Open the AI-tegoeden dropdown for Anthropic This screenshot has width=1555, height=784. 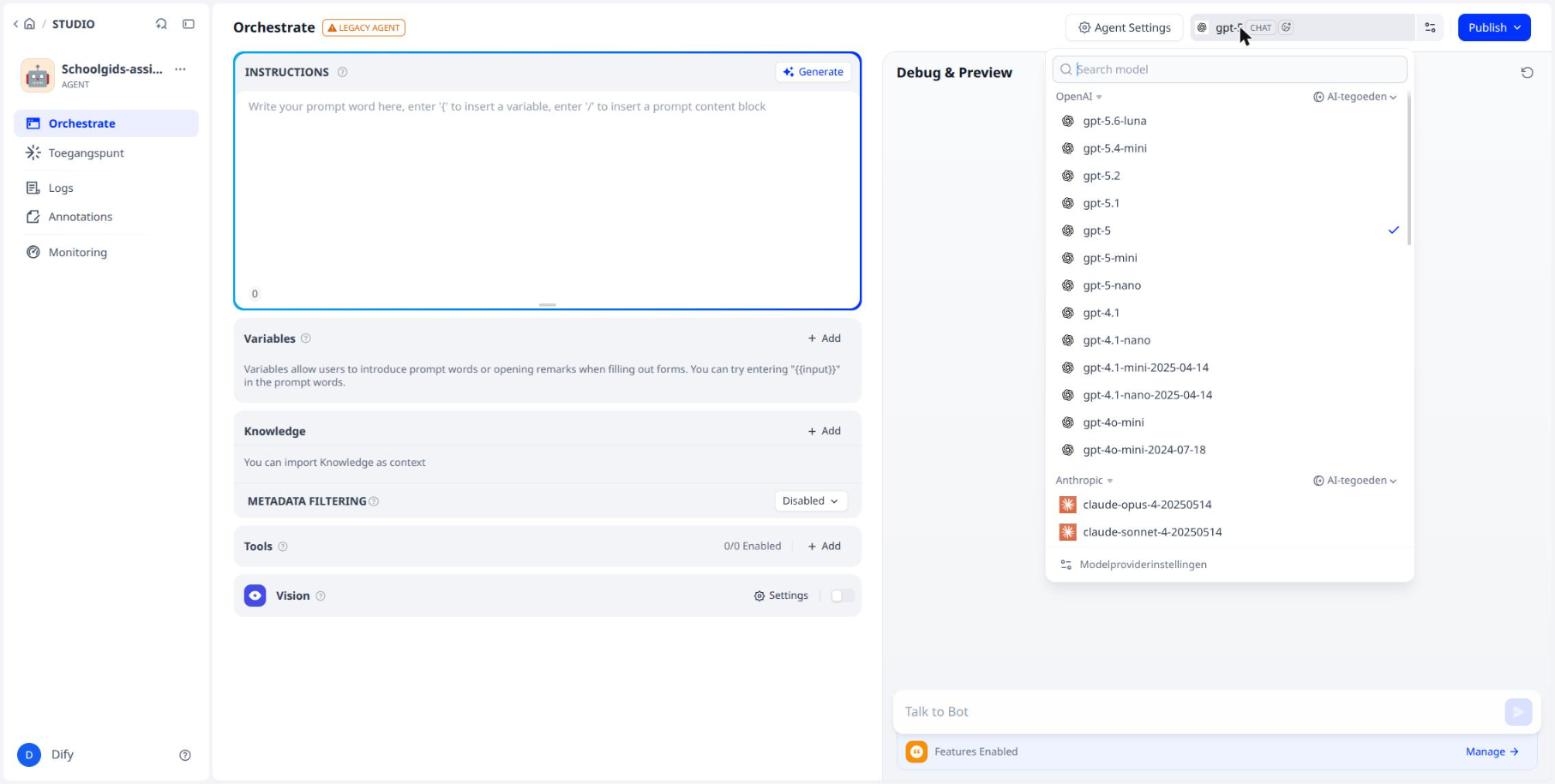[1355, 481]
